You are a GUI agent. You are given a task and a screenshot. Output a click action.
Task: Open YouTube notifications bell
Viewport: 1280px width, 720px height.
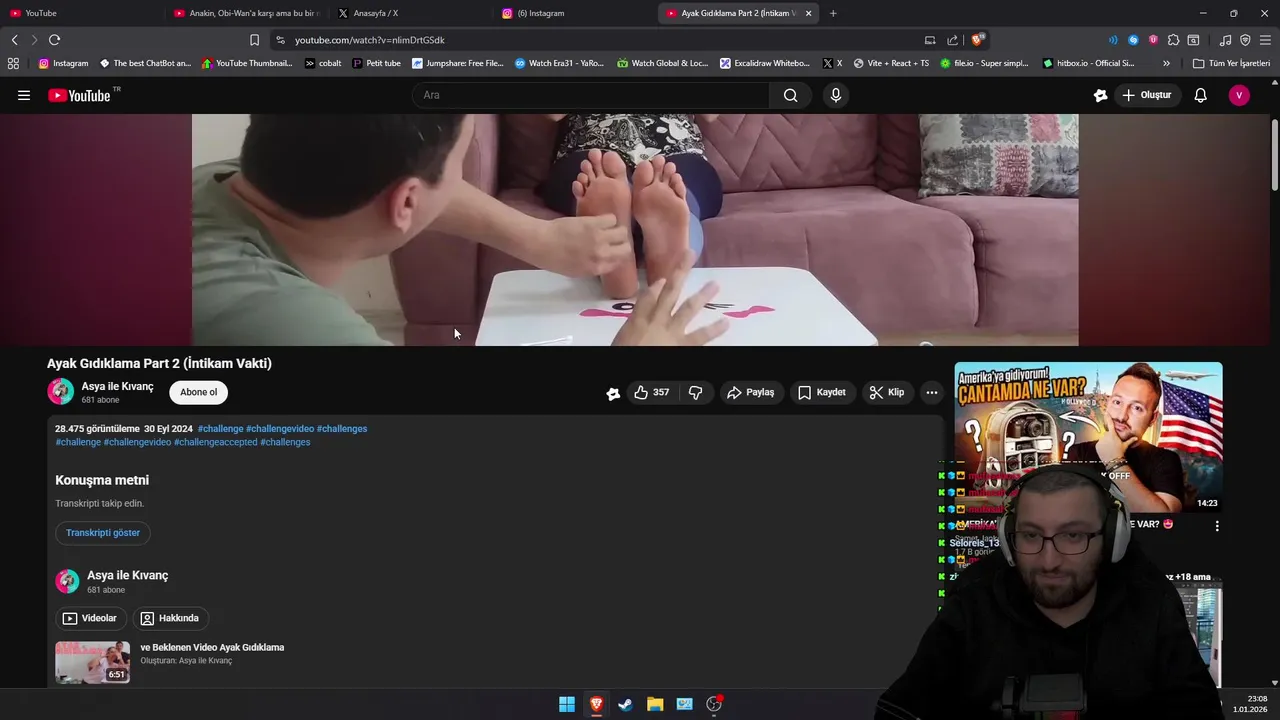[x=1200, y=95]
